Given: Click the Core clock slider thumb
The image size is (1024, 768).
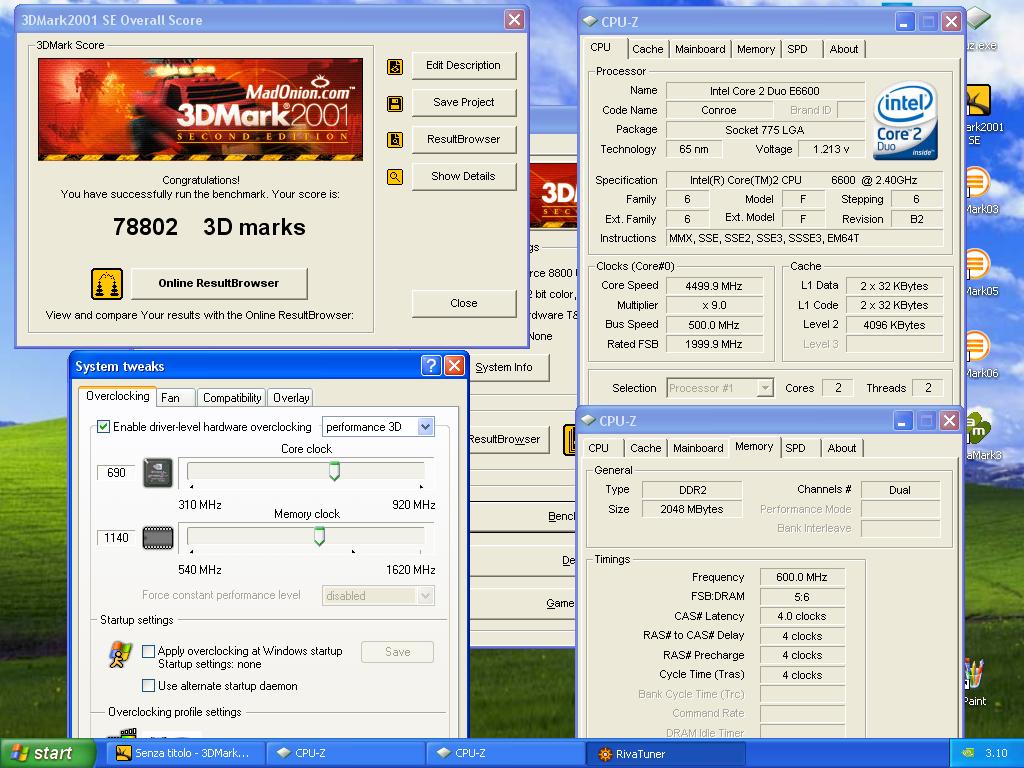Looking at the screenshot, I should click(x=334, y=471).
